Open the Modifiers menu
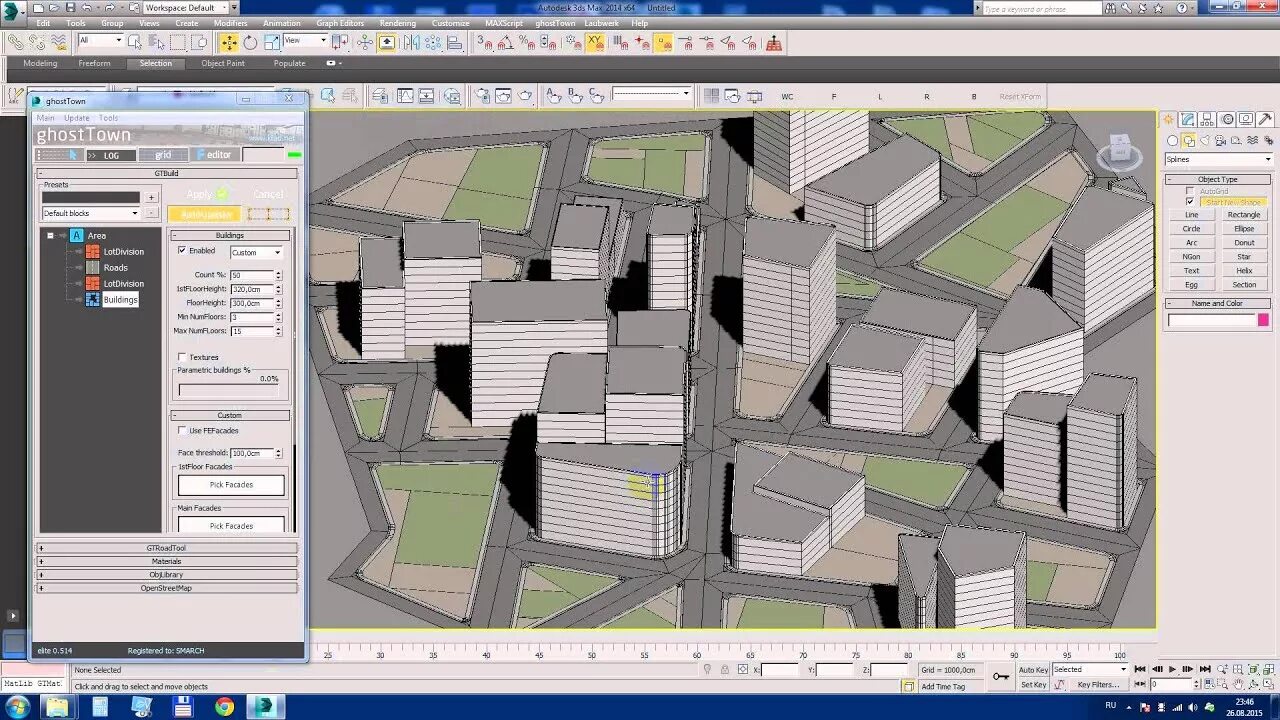1280x720 pixels. pyautogui.click(x=230, y=23)
